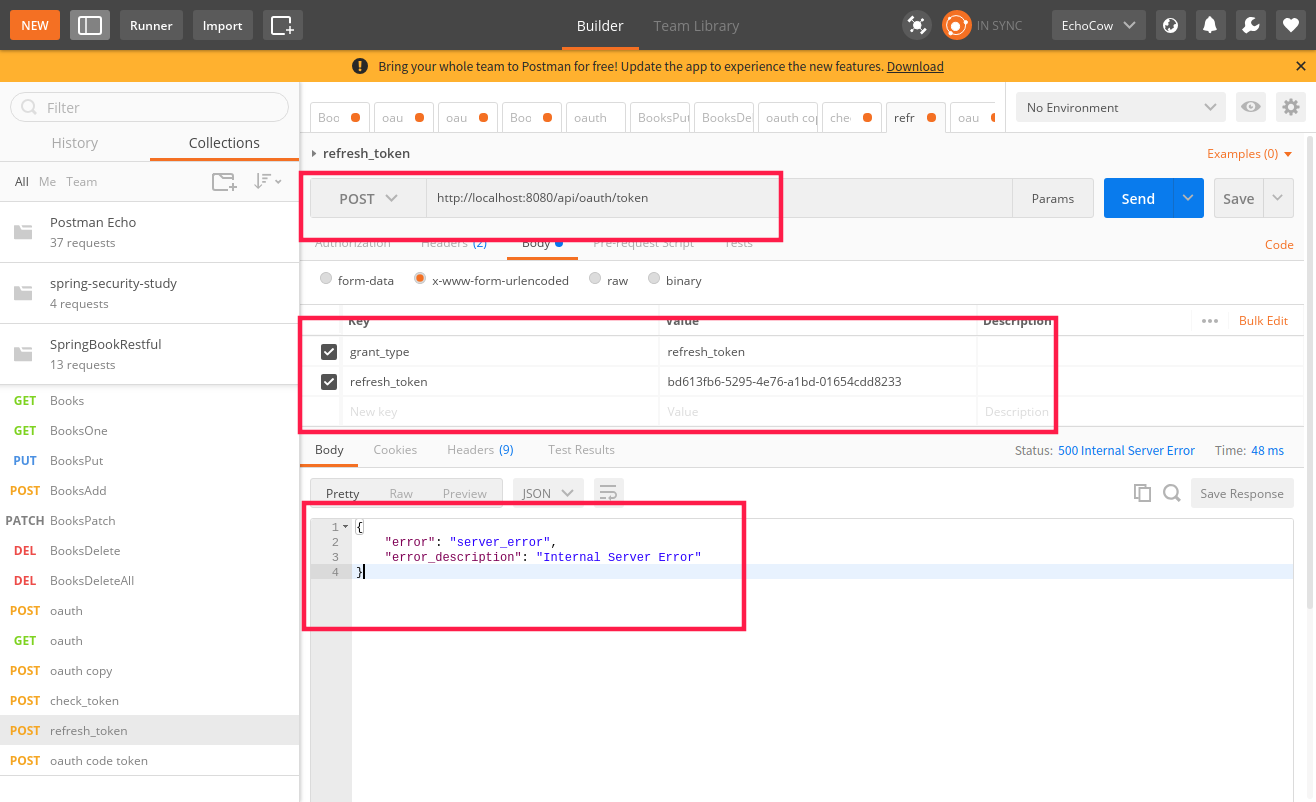The width and height of the screenshot is (1316, 802).
Task: Dismiss the orange update banner
Action: coord(1301,66)
